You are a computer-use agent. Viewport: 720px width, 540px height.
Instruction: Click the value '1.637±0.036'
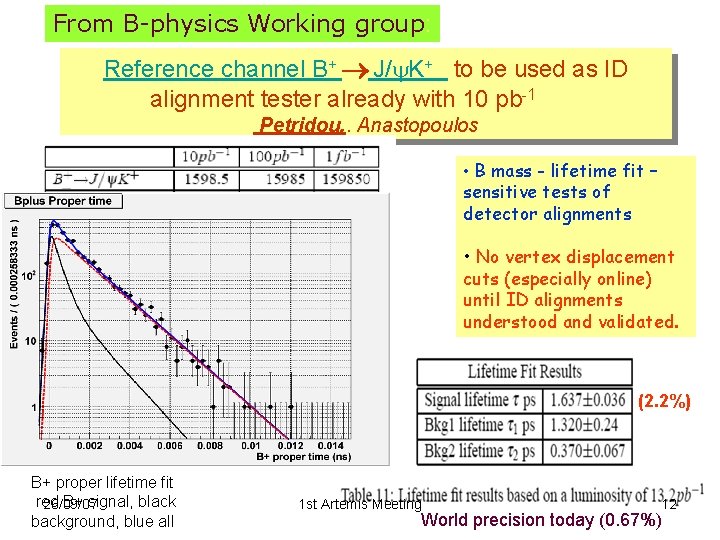point(587,400)
